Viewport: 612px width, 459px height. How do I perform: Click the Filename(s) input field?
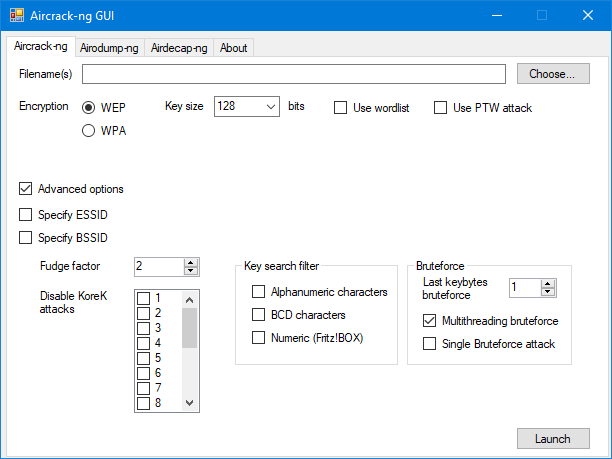point(294,74)
